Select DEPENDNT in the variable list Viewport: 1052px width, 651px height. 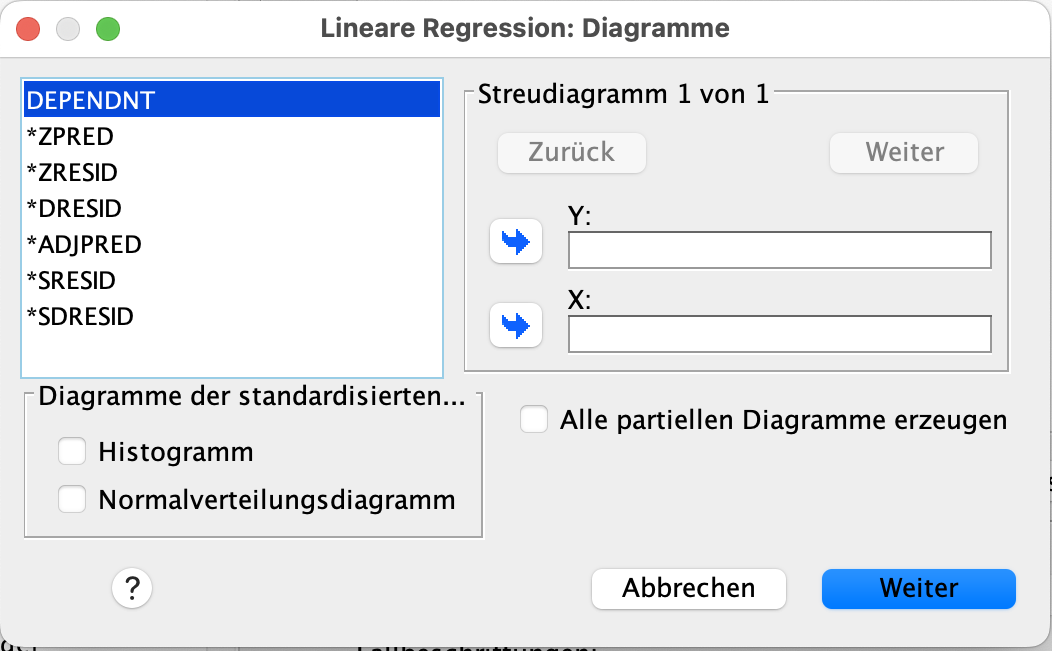[x=232, y=100]
